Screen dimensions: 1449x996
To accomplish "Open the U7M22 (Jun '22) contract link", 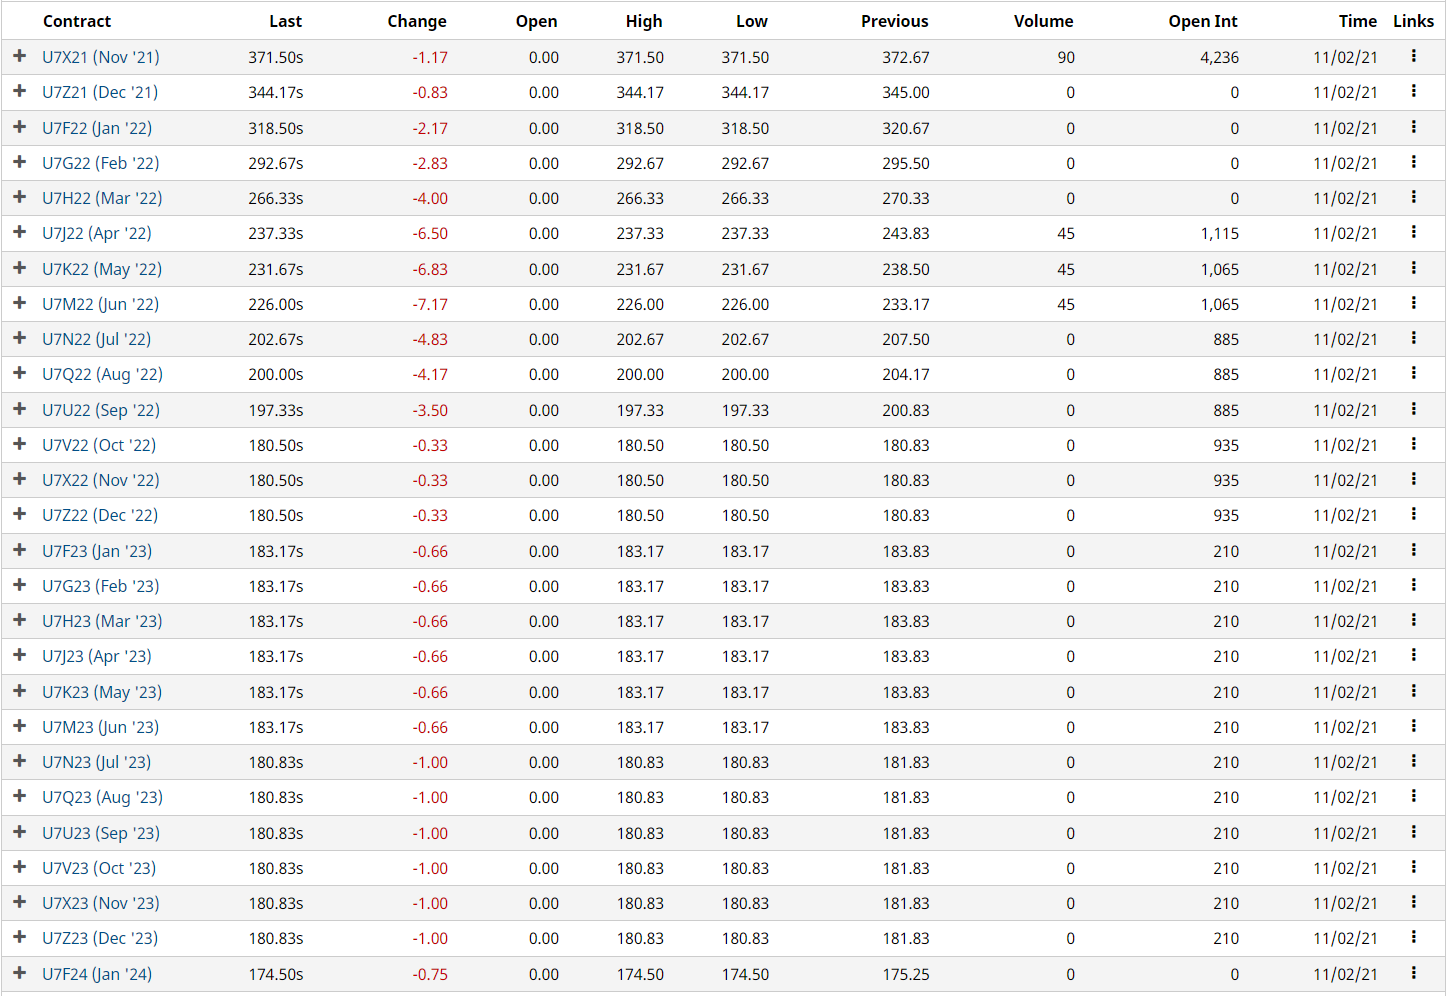I will pyautogui.click(x=100, y=304).
